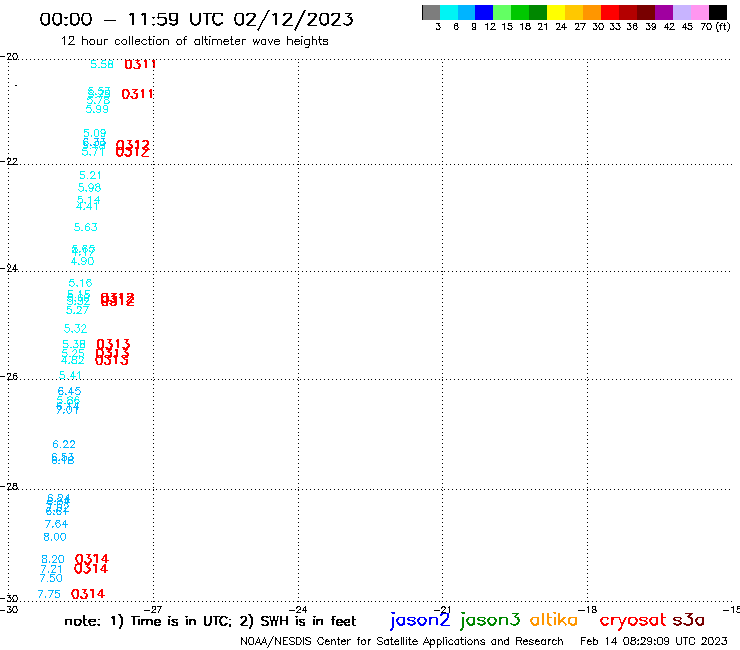
Task: Pick the pure blue swatch above 12
Action: point(484,12)
